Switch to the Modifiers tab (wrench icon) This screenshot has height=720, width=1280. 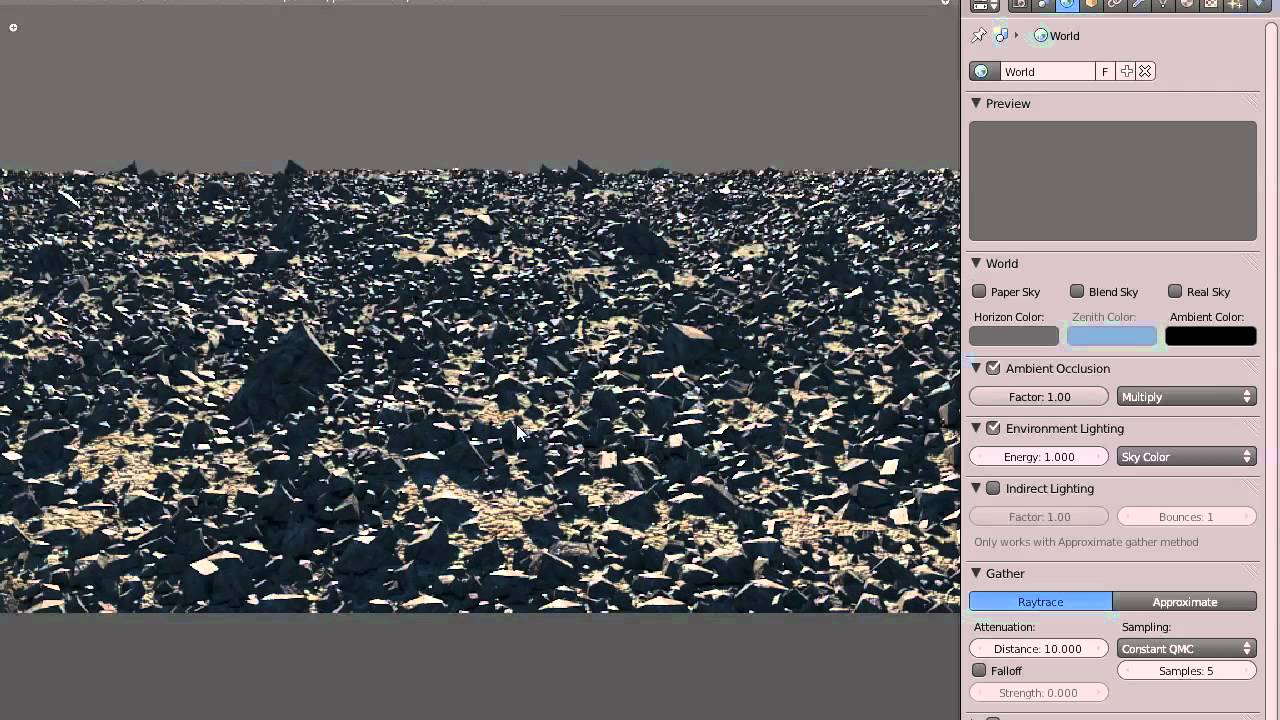pyautogui.click(x=1139, y=4)
